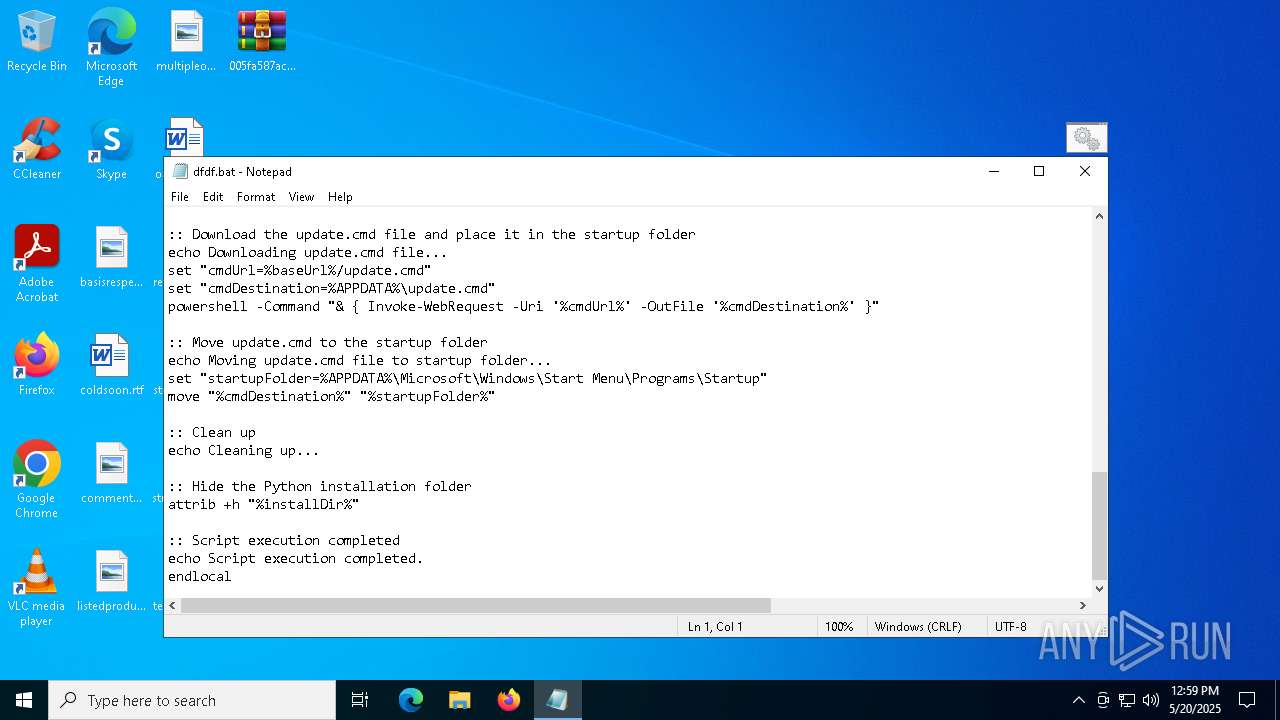Click 'Windows (CRLF)' in the status bar
Viewport: 1280px width, 720px height.
pyautogui.click(x=918, y=627)
